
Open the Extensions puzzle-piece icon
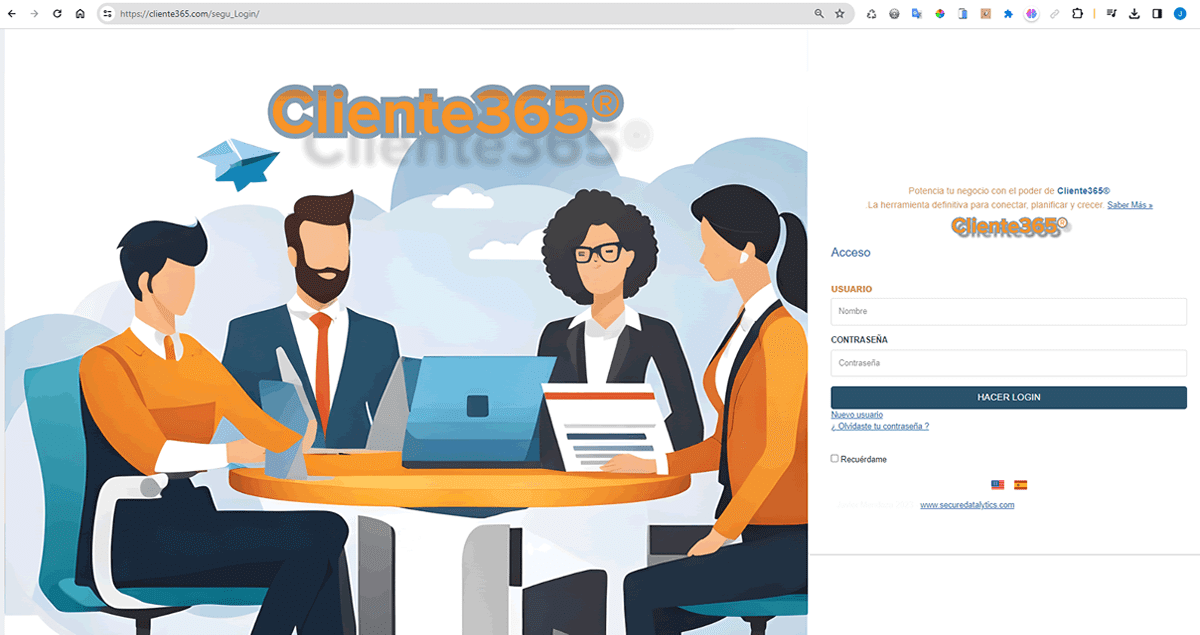(x=1077, y=14)
